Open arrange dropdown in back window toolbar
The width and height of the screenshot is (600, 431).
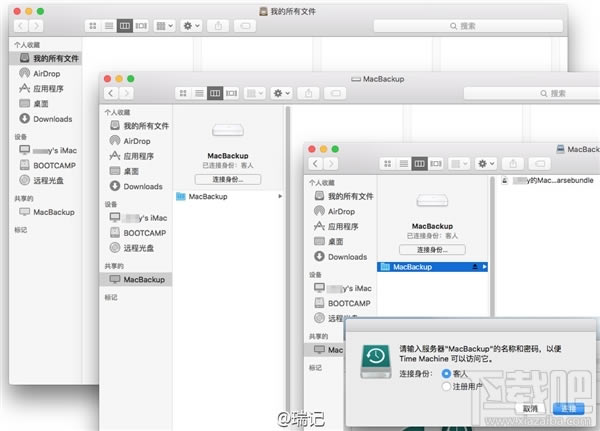tap(165, 26)
